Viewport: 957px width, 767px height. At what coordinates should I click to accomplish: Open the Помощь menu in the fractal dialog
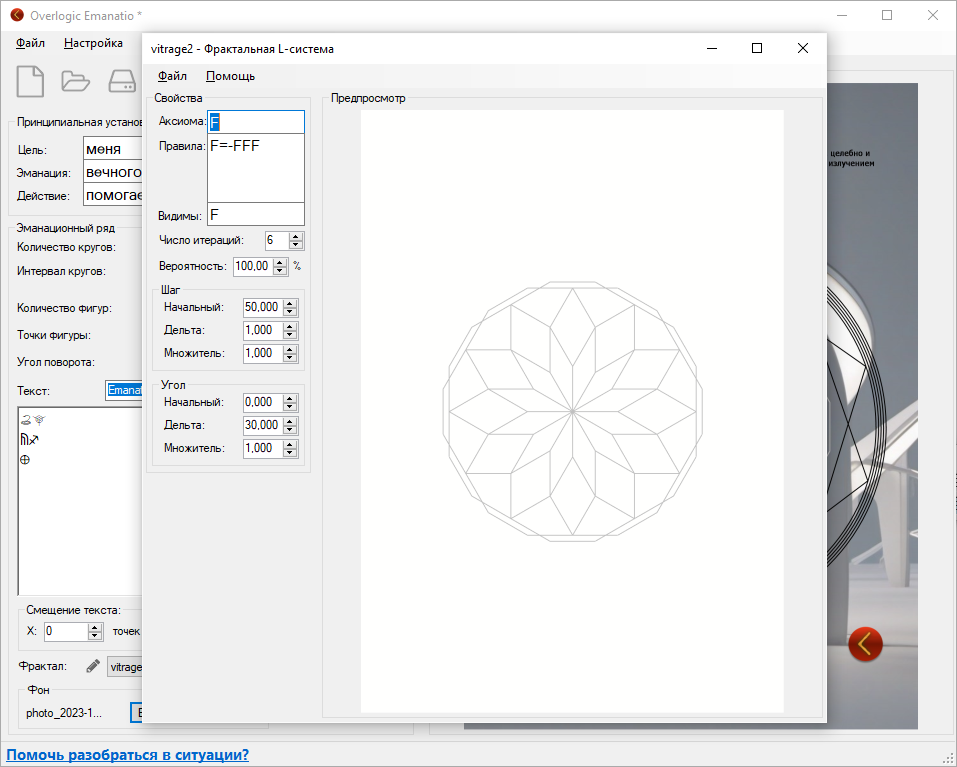click(x=230, y=76)
